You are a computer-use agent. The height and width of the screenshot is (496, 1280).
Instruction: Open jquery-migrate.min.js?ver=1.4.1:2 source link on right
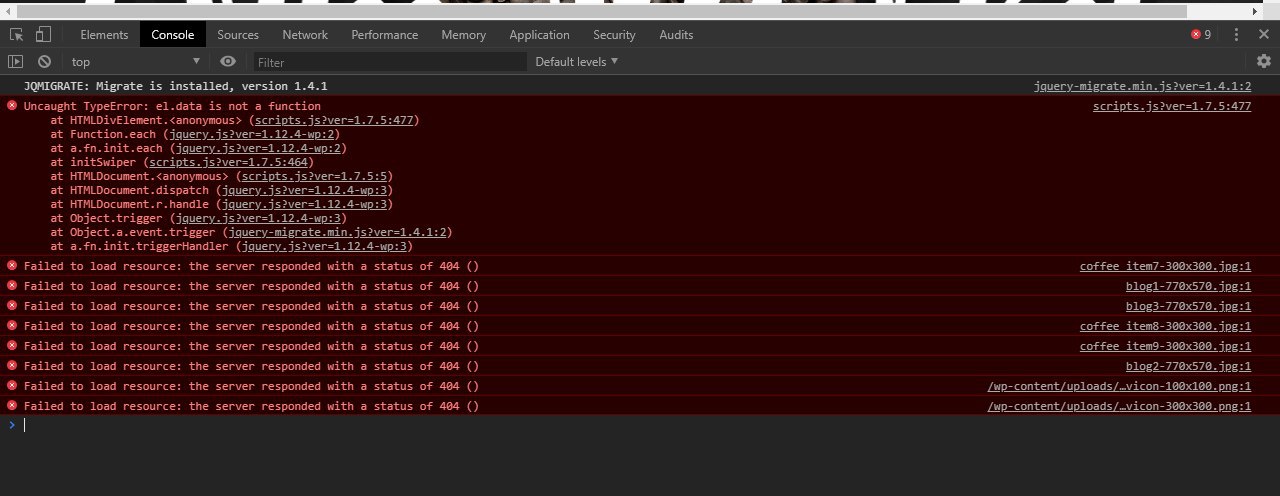[x=1142, y=86]
